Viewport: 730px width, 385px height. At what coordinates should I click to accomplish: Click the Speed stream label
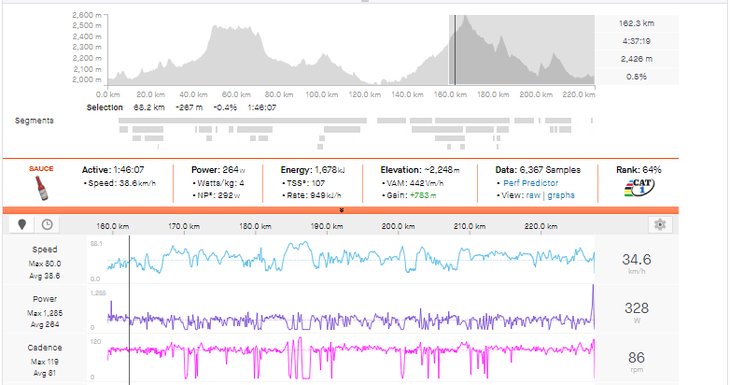(x=45, y=250)
